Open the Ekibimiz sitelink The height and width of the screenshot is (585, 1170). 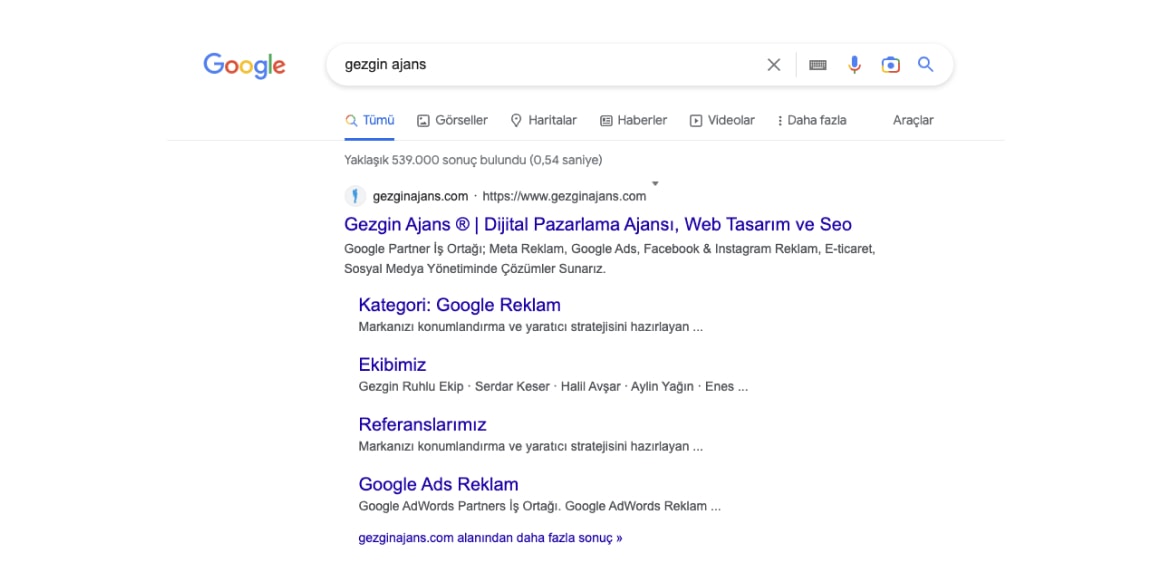click(x=392, y=365)
